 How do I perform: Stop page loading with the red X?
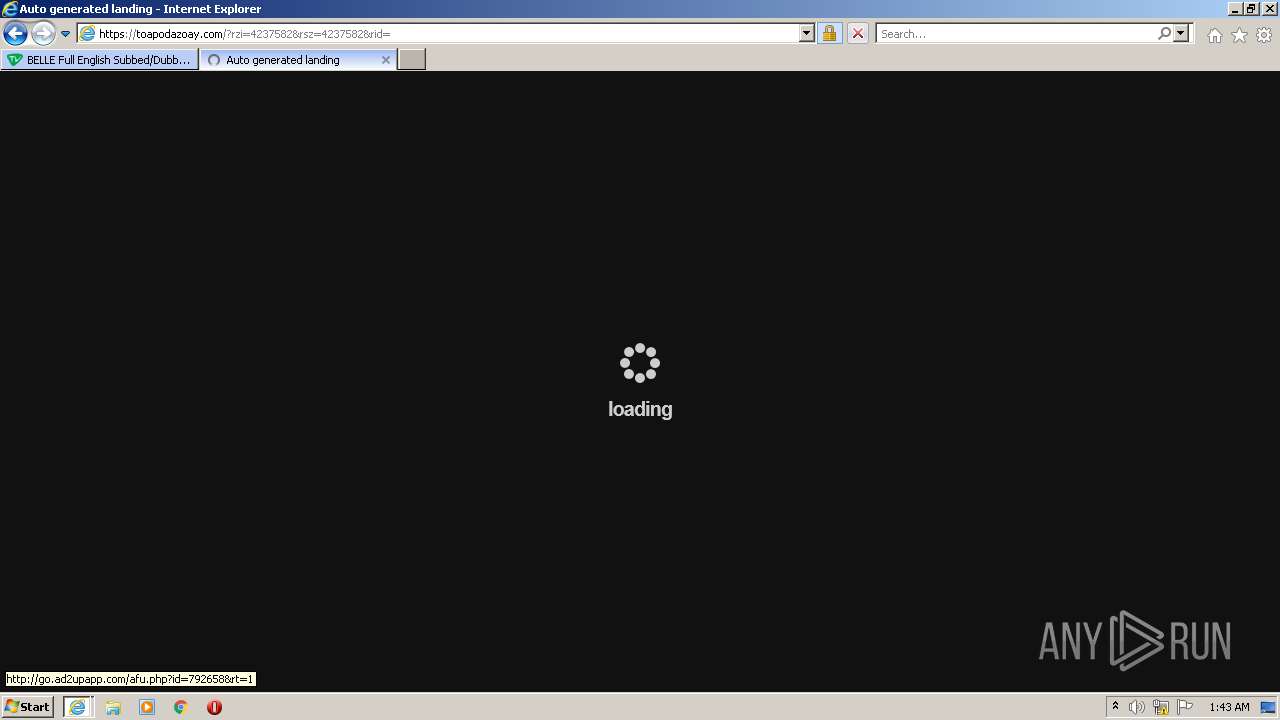point(857,33)
